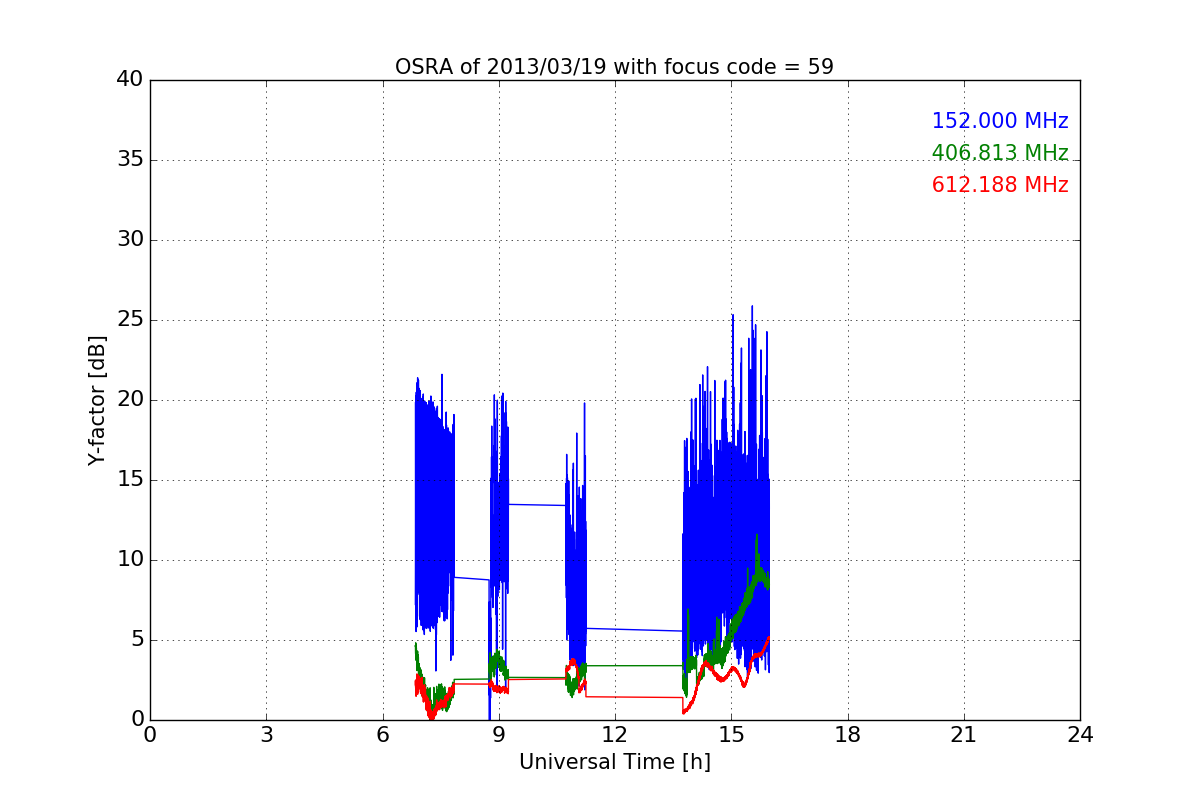Click the x-axis tick label 6
The image size is (1200, 800).
click(x=382, y=735)
